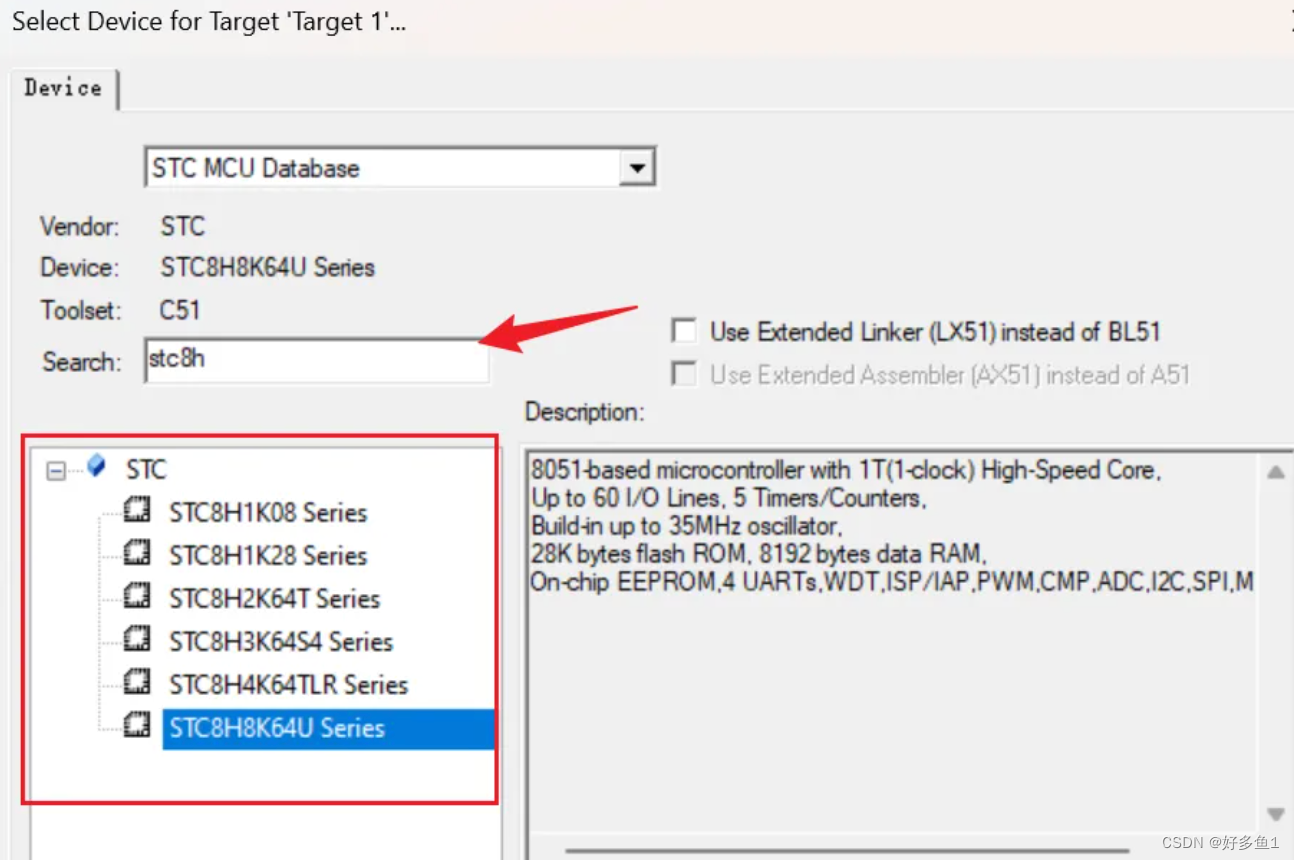Select STC8H4K64TLR Series in device tree
This screenshot has height=860, width=1294.
click(289, 685)
